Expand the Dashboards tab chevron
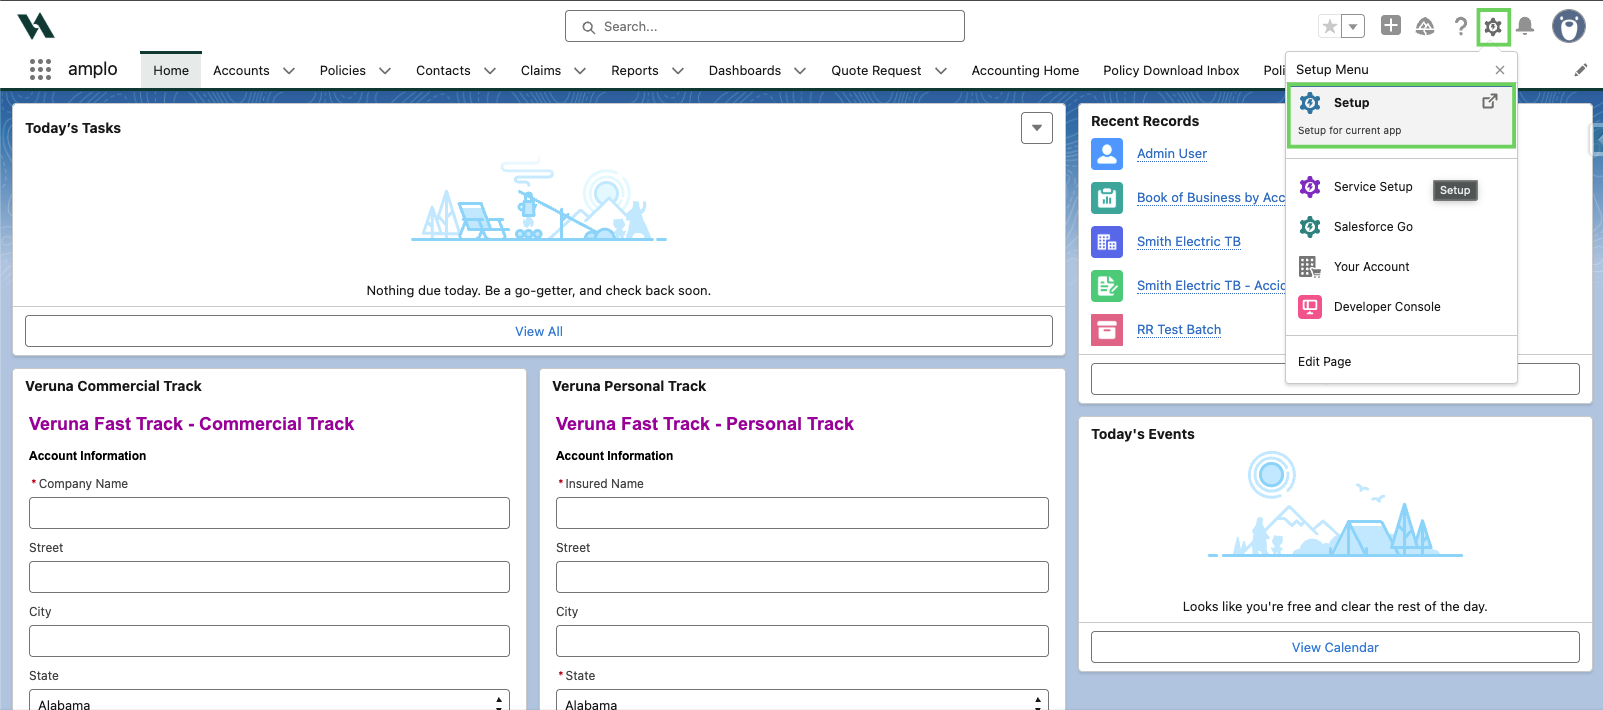Screen dimensions: 1603x710 (800, 71)
